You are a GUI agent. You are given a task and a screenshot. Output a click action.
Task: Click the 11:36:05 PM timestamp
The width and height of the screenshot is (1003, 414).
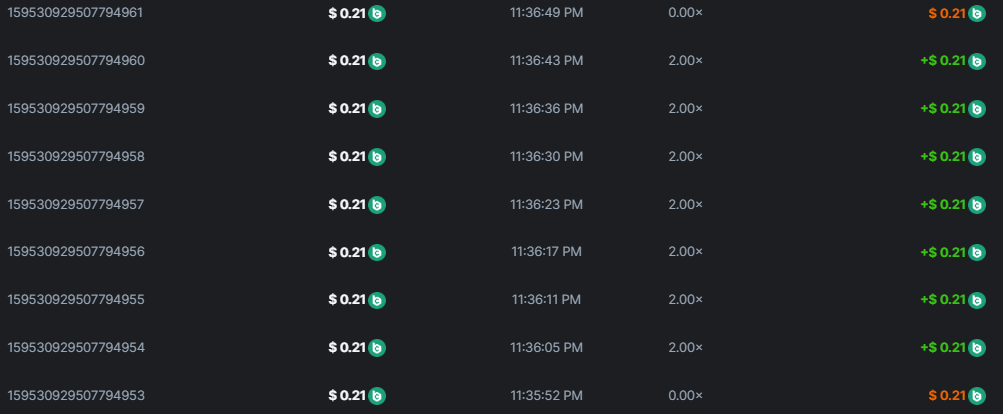[x=546, y=347]
